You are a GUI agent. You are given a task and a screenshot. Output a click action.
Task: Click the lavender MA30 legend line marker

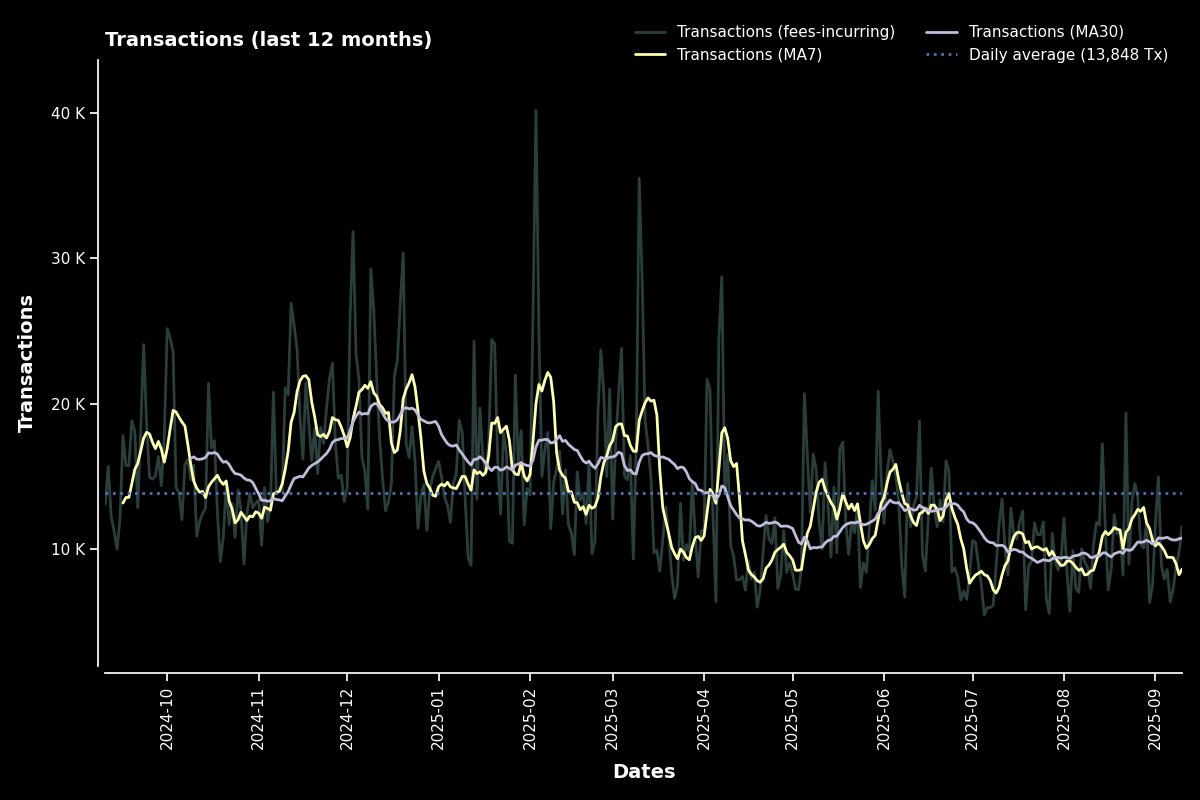[x=944, y=31]
